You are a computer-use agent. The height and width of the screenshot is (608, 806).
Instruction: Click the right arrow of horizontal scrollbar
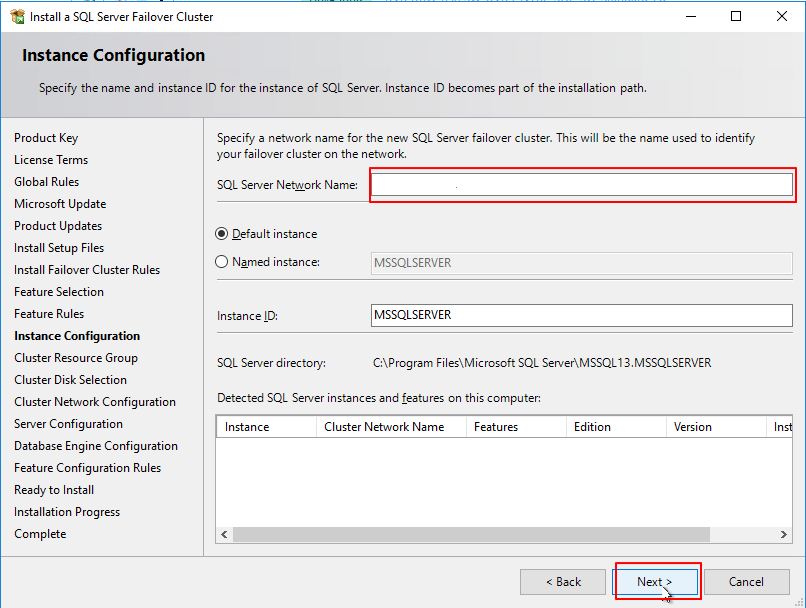coord(783,535)
